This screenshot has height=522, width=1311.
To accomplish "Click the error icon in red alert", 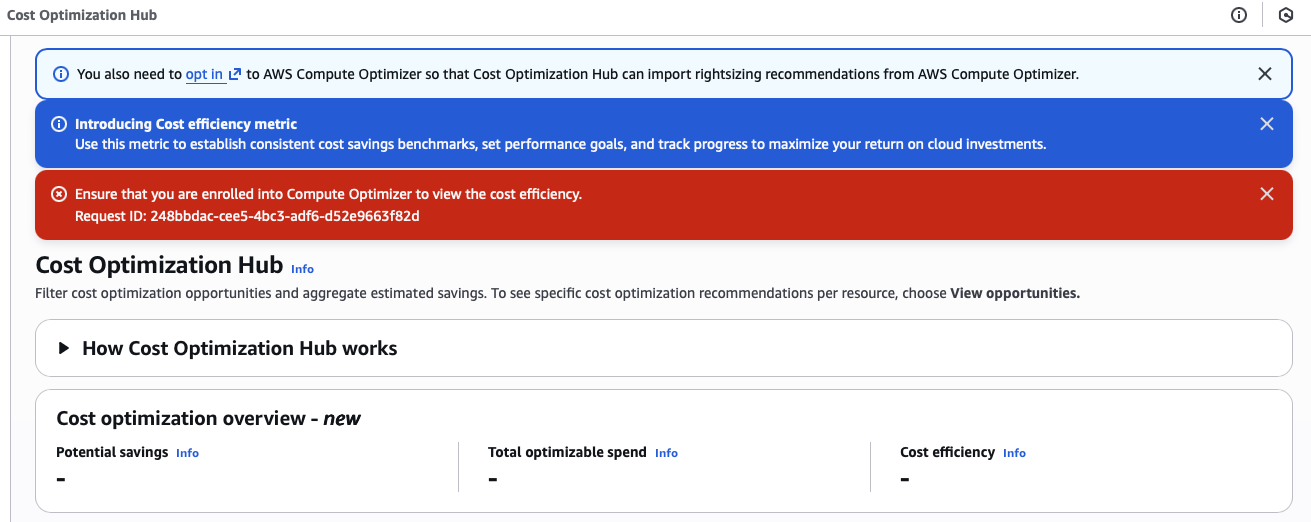I will coord(59,194).
